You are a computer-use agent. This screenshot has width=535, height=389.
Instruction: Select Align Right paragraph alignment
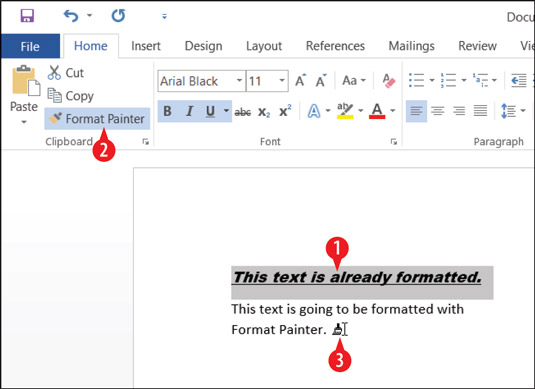coord(459,111)
